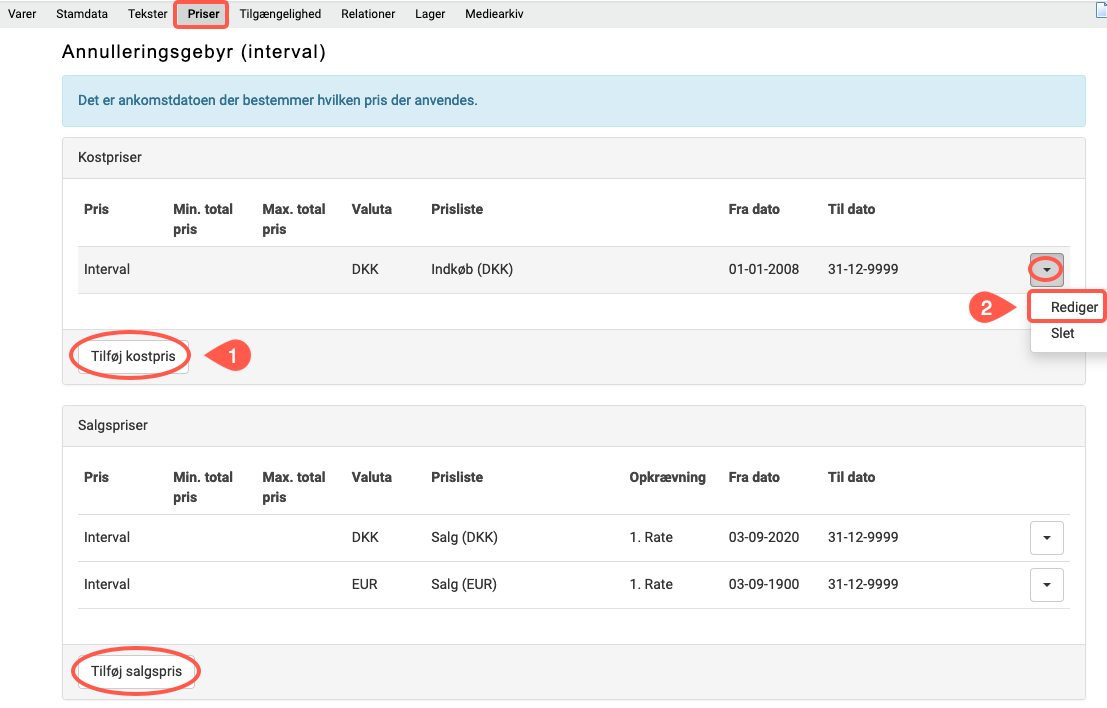Choose Rediger from the open menu
The height and width of the screenshot is (708, 1107).
(x=1074, y=307)
